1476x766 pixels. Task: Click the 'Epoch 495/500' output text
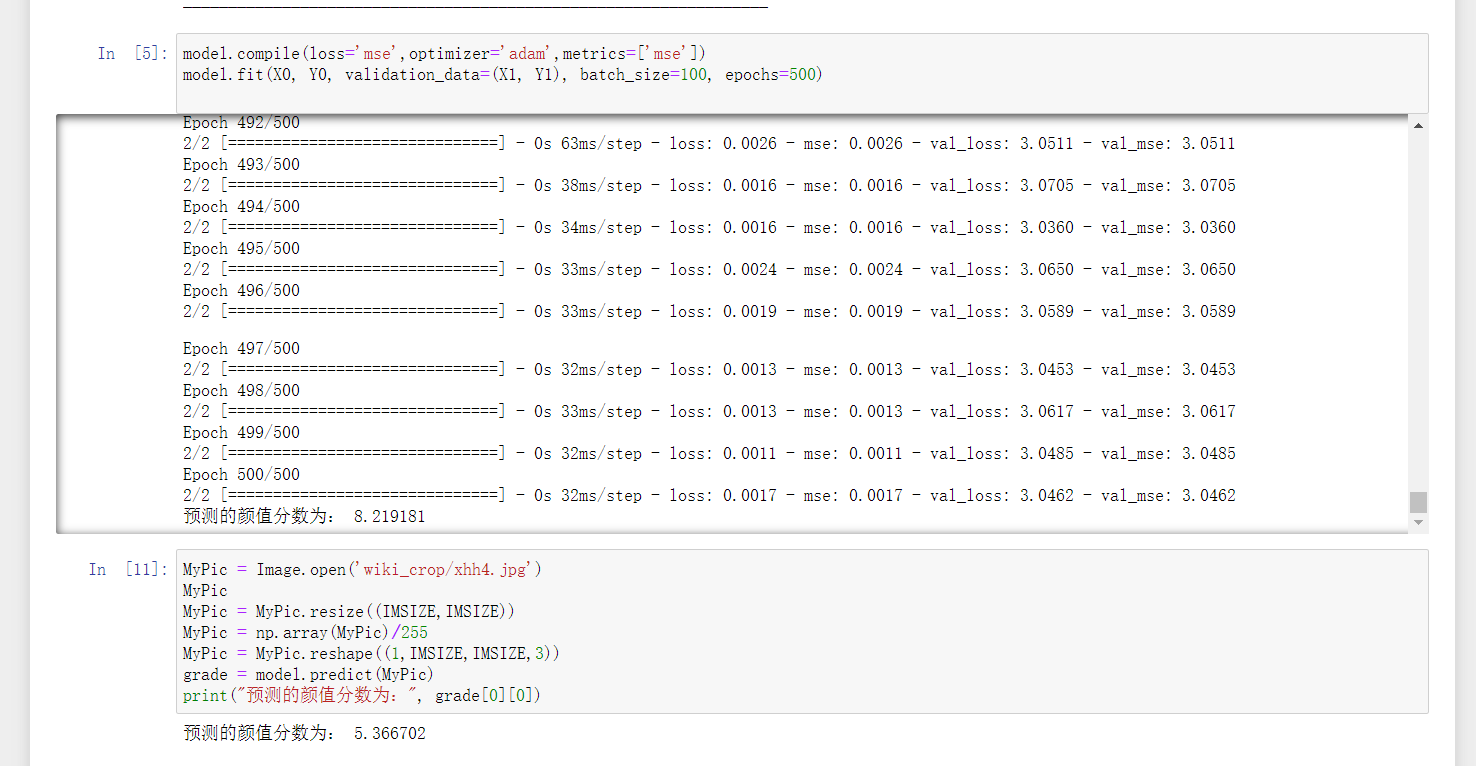pos(241,249)
